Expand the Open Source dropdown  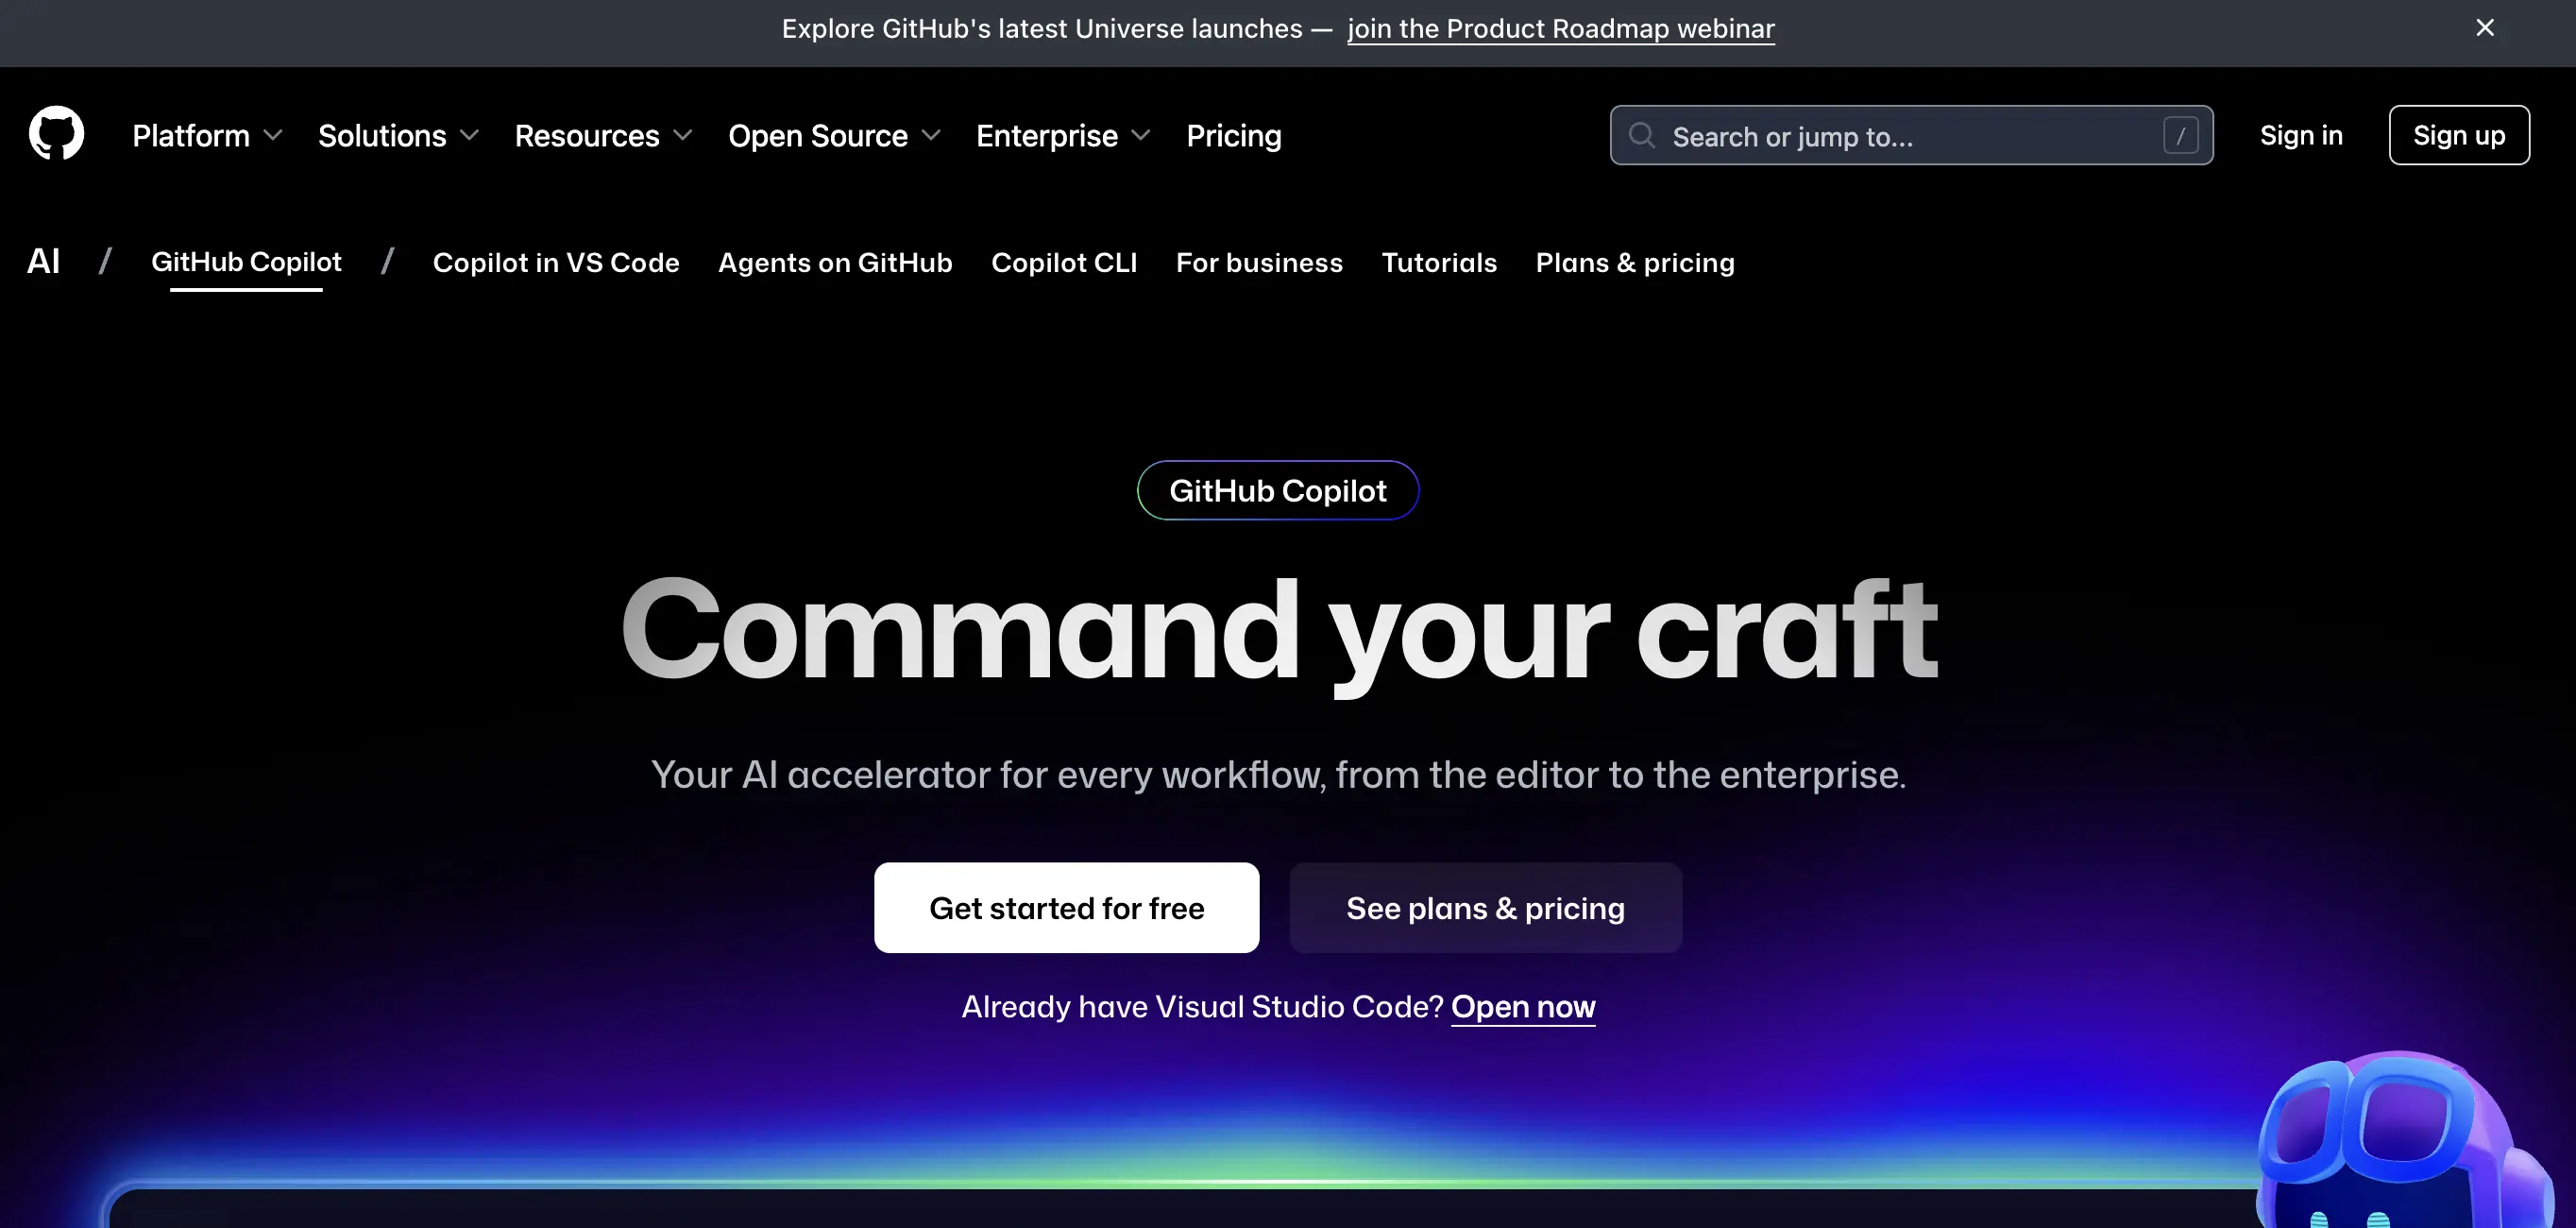(x=834, y=135)
